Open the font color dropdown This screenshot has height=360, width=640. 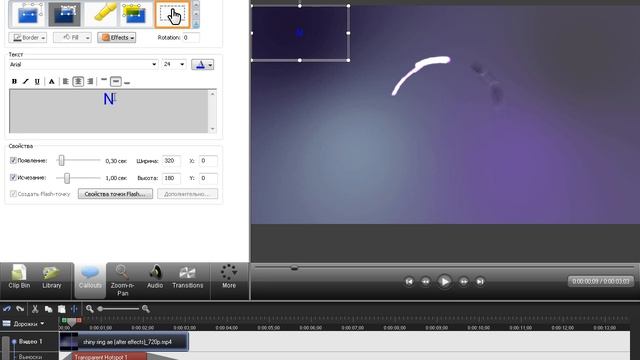tap(203, 64)
